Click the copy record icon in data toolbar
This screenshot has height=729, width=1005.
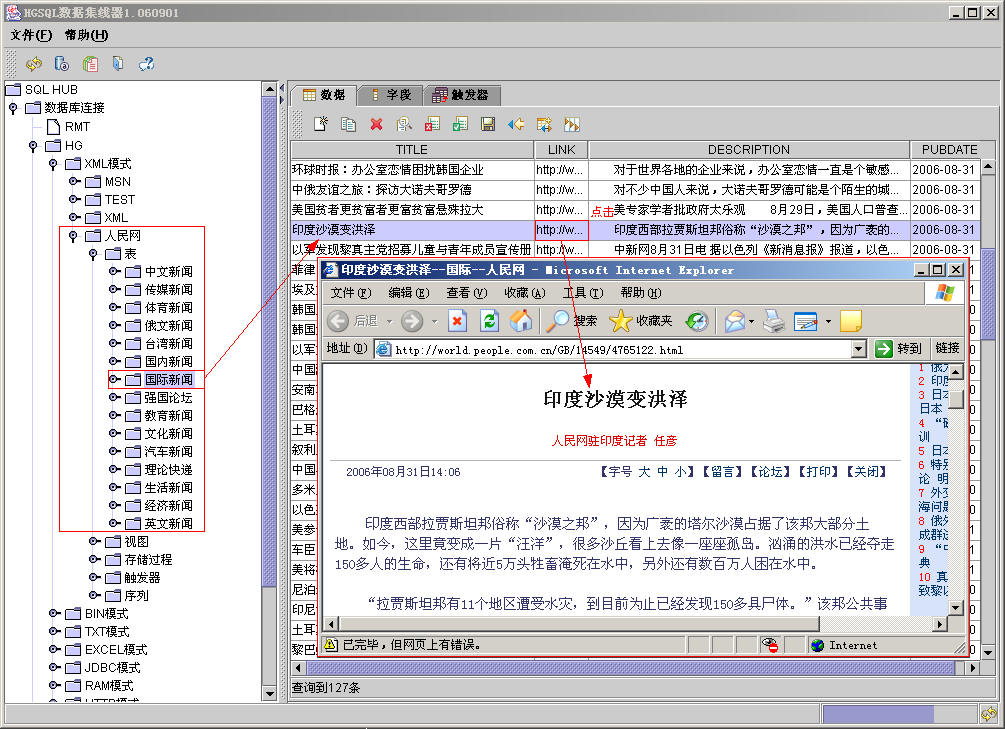point(349,124)
